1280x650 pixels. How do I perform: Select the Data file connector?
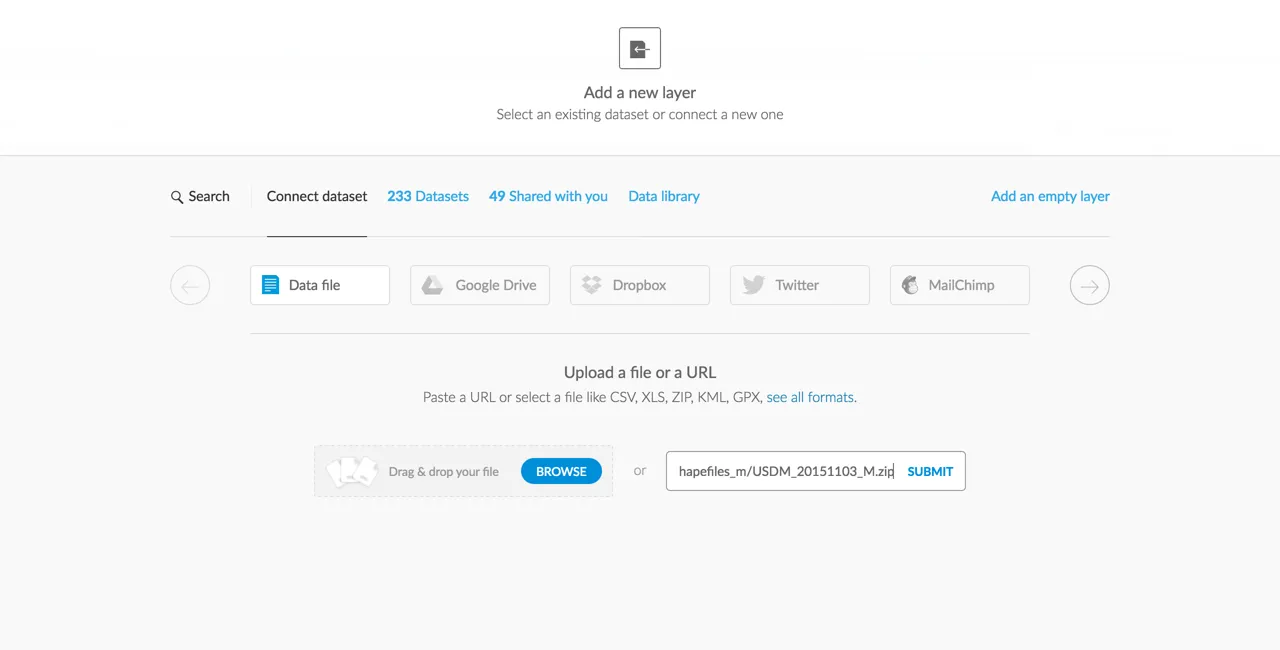320,285
